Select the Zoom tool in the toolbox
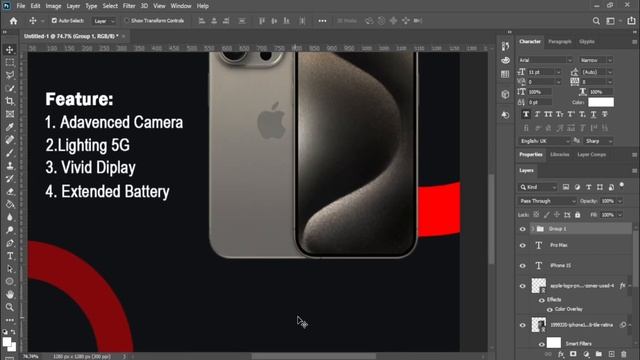This screenshot has width=640, height=360. [10, 307]
